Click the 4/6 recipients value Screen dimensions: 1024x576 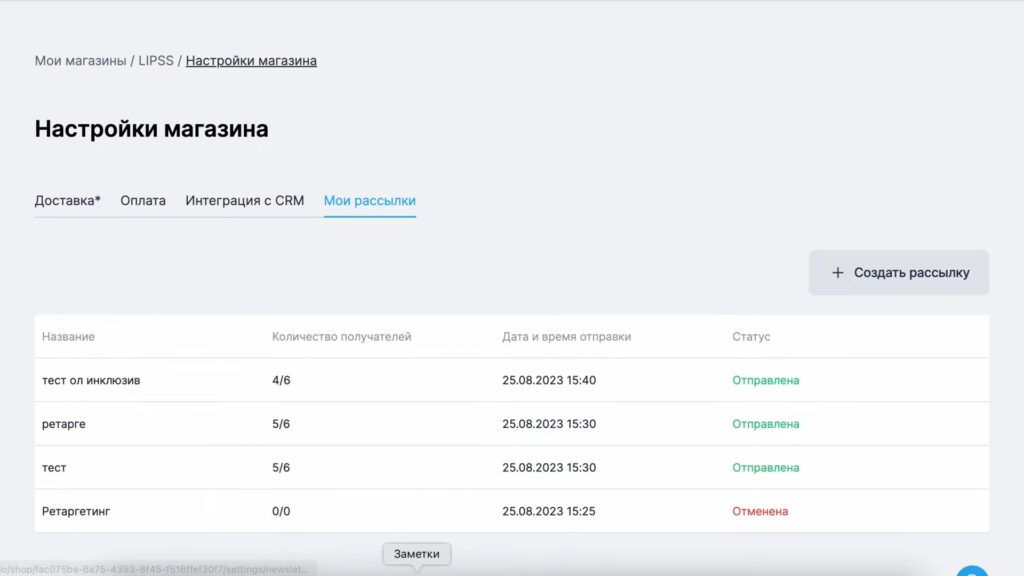(x=281, y=380)
